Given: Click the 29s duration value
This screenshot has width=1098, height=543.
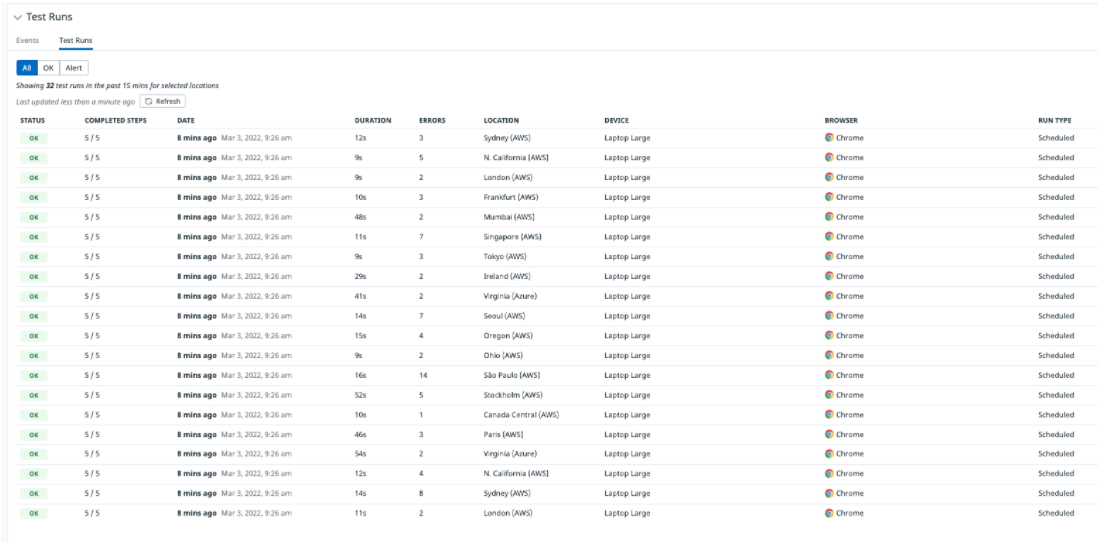Looking at the screenshot, I should pos(361,276).
